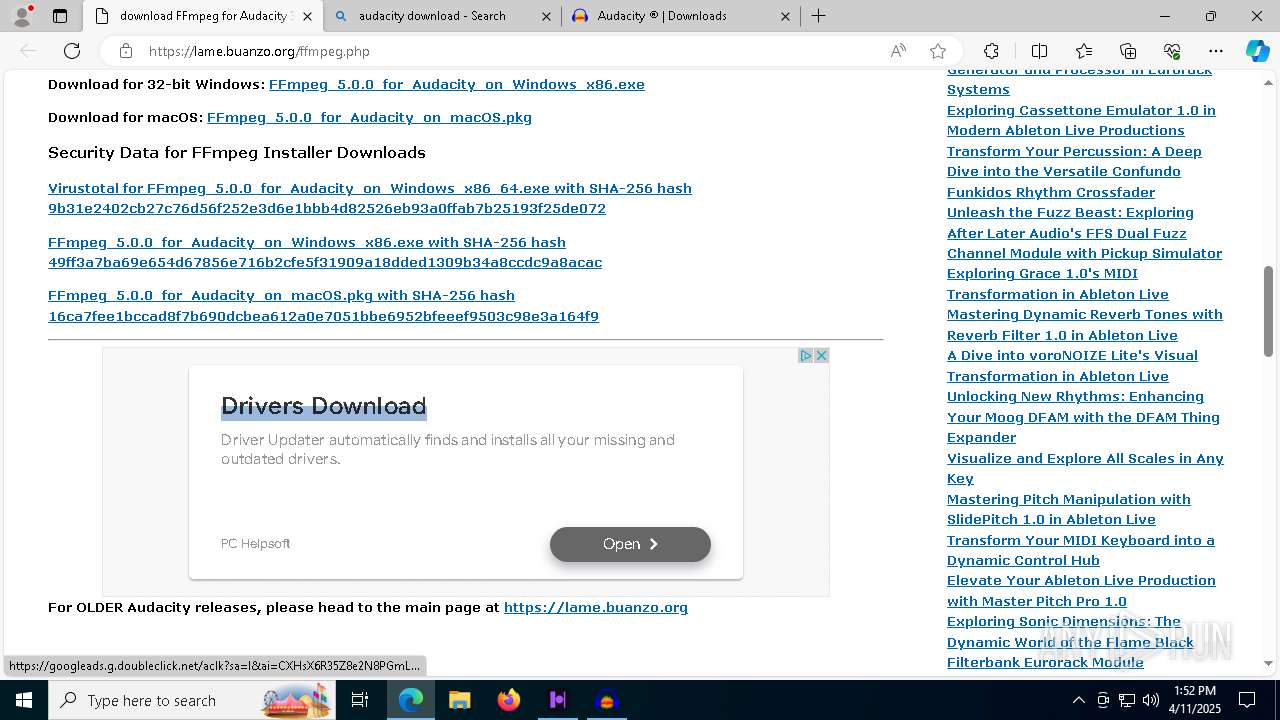The image size is (1280, 720).
Task: Click the browser refresh button
Action: coord(72,51)
